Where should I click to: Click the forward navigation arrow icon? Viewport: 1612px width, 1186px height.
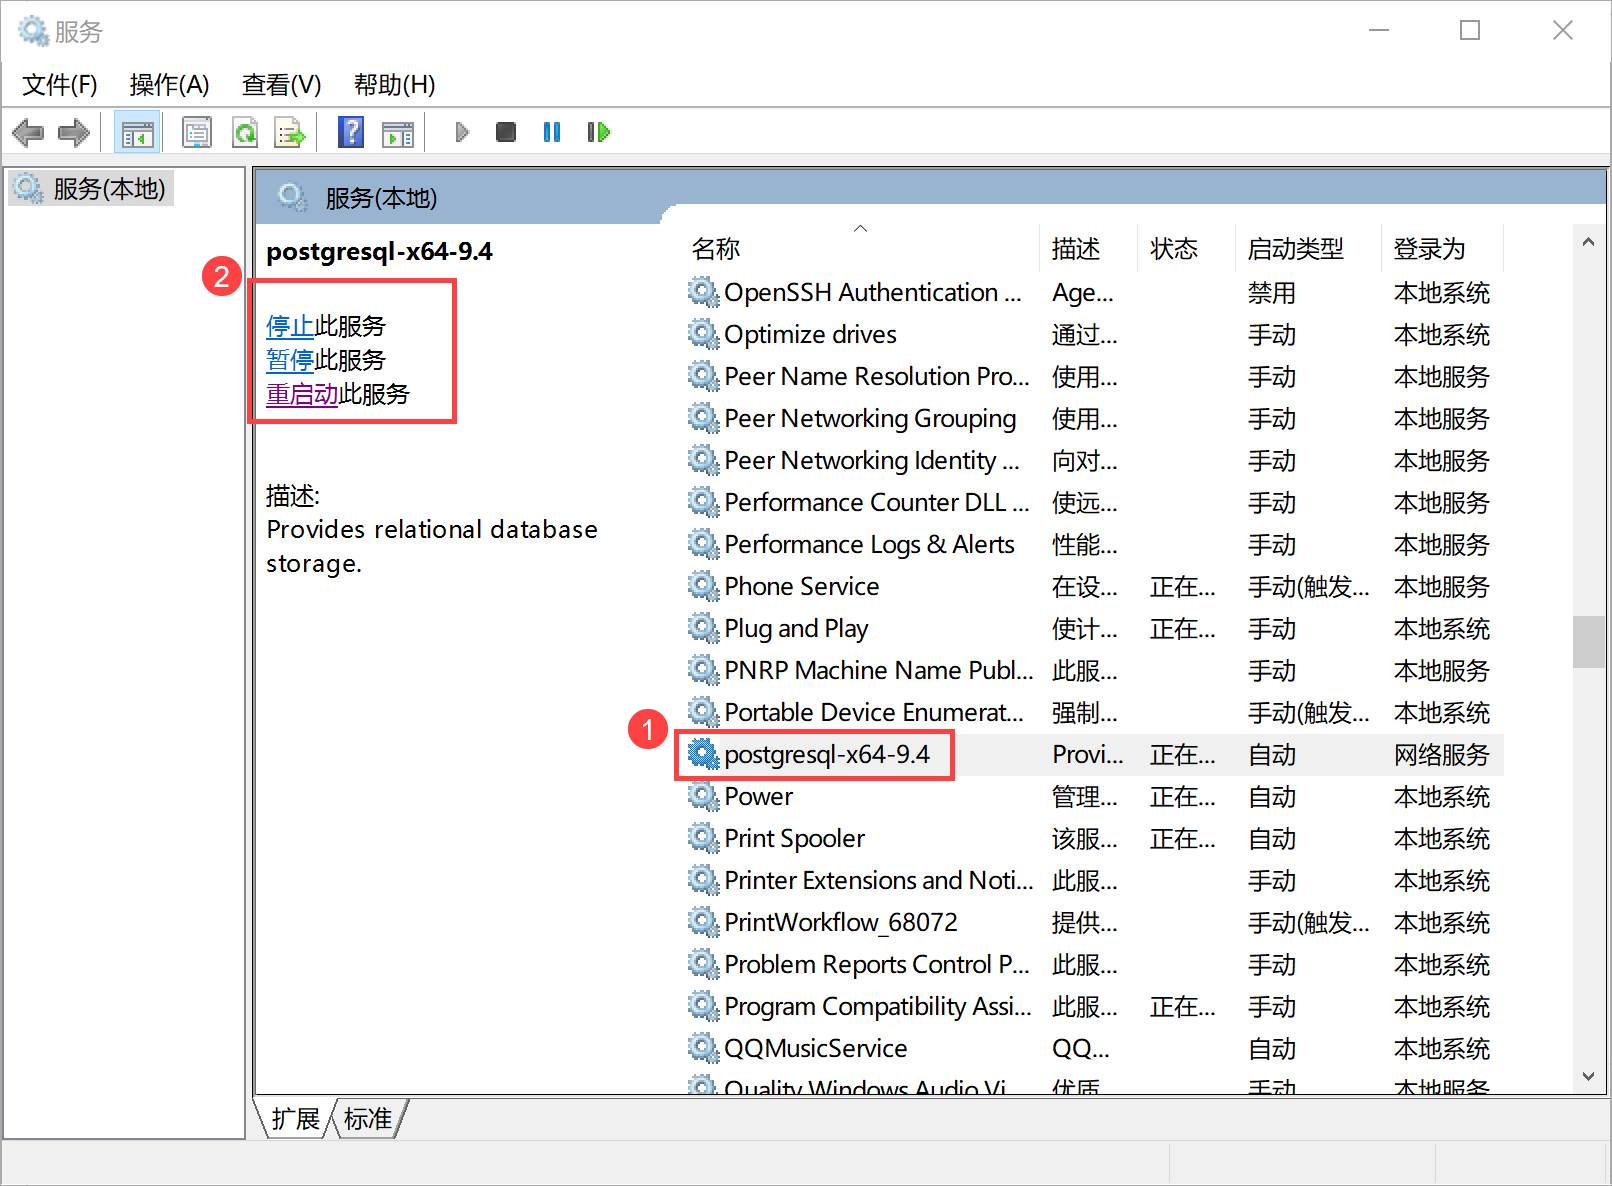click(73, 131)
